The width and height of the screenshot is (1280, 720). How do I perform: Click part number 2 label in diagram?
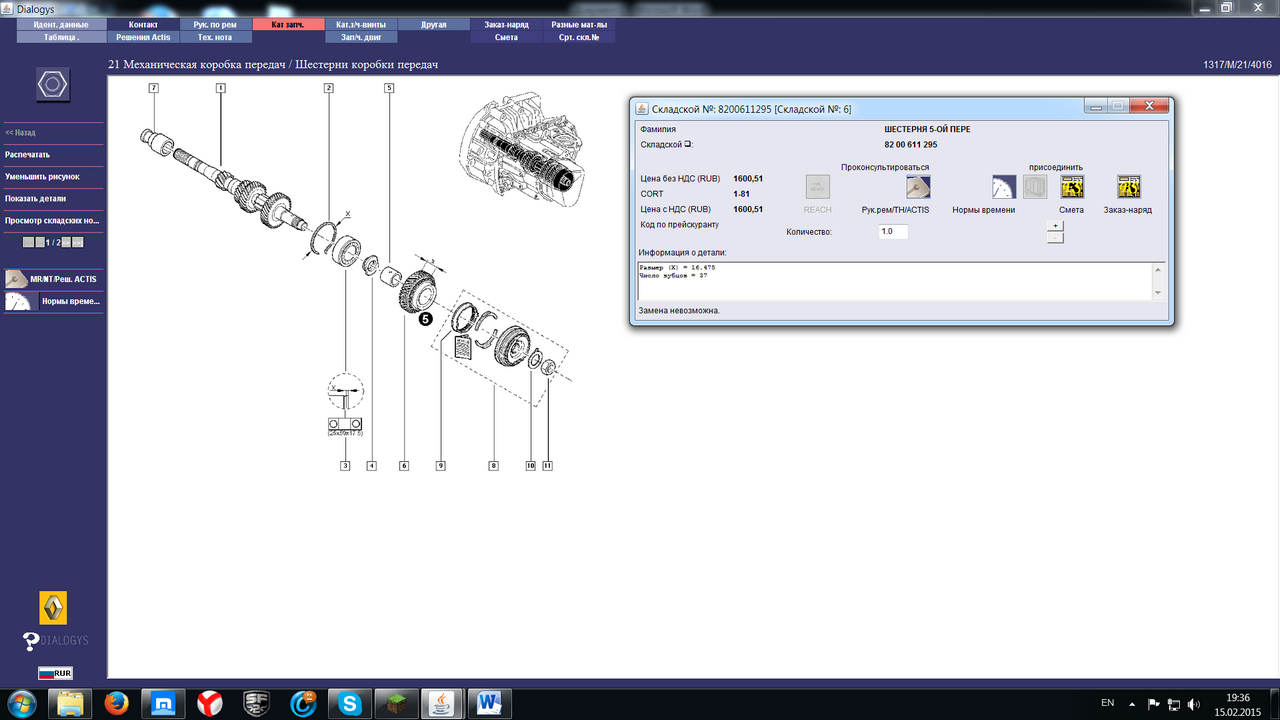(x=328, y=88)
